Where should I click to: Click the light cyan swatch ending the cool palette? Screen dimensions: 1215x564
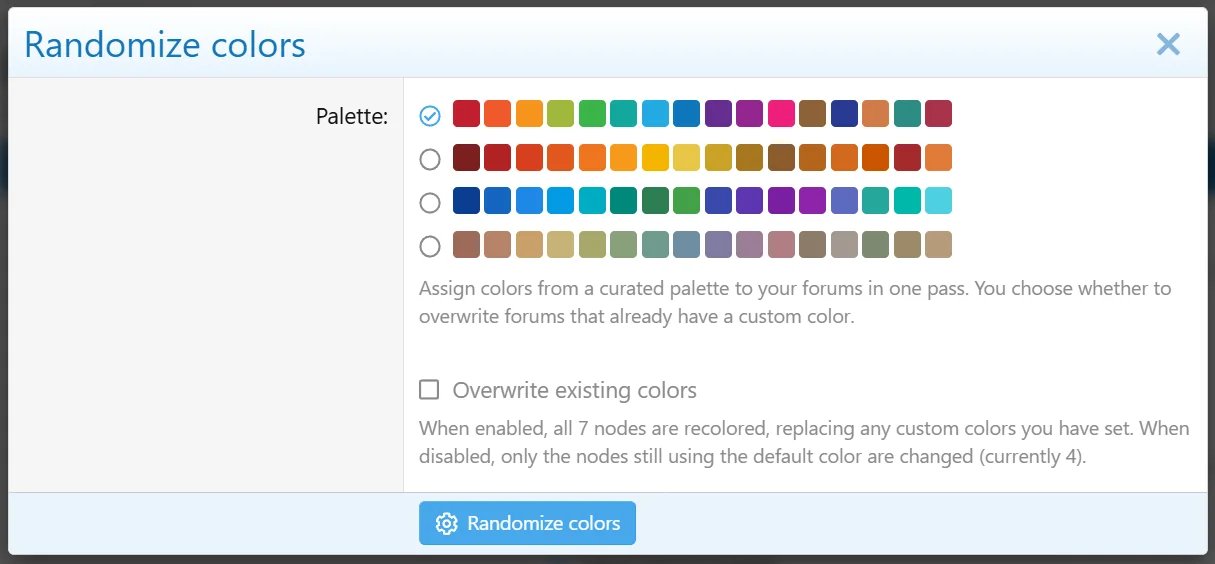[938, 201]
